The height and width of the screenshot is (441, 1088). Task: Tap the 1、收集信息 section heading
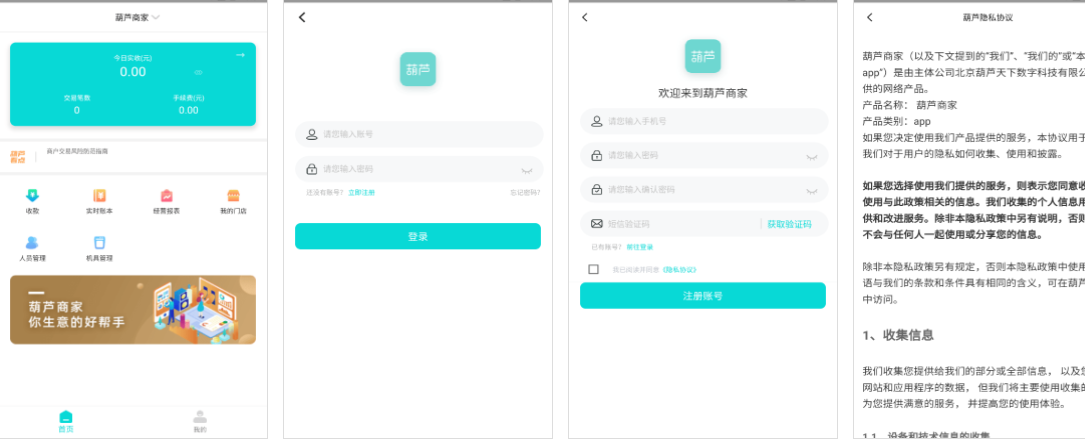click(x=898, y=336)
